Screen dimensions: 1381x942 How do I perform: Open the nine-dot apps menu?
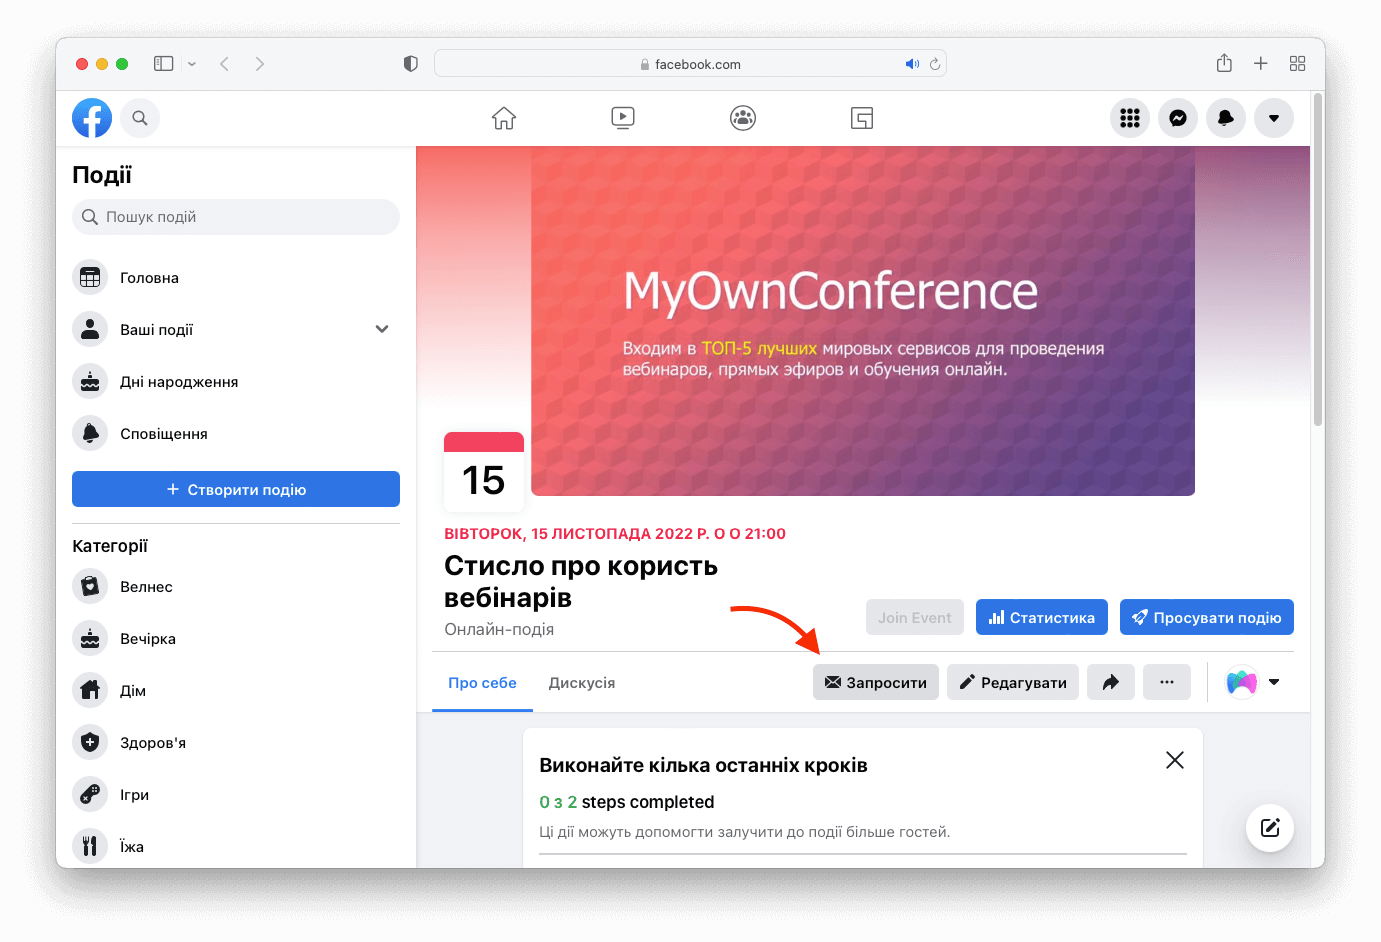pos(1130,118)
